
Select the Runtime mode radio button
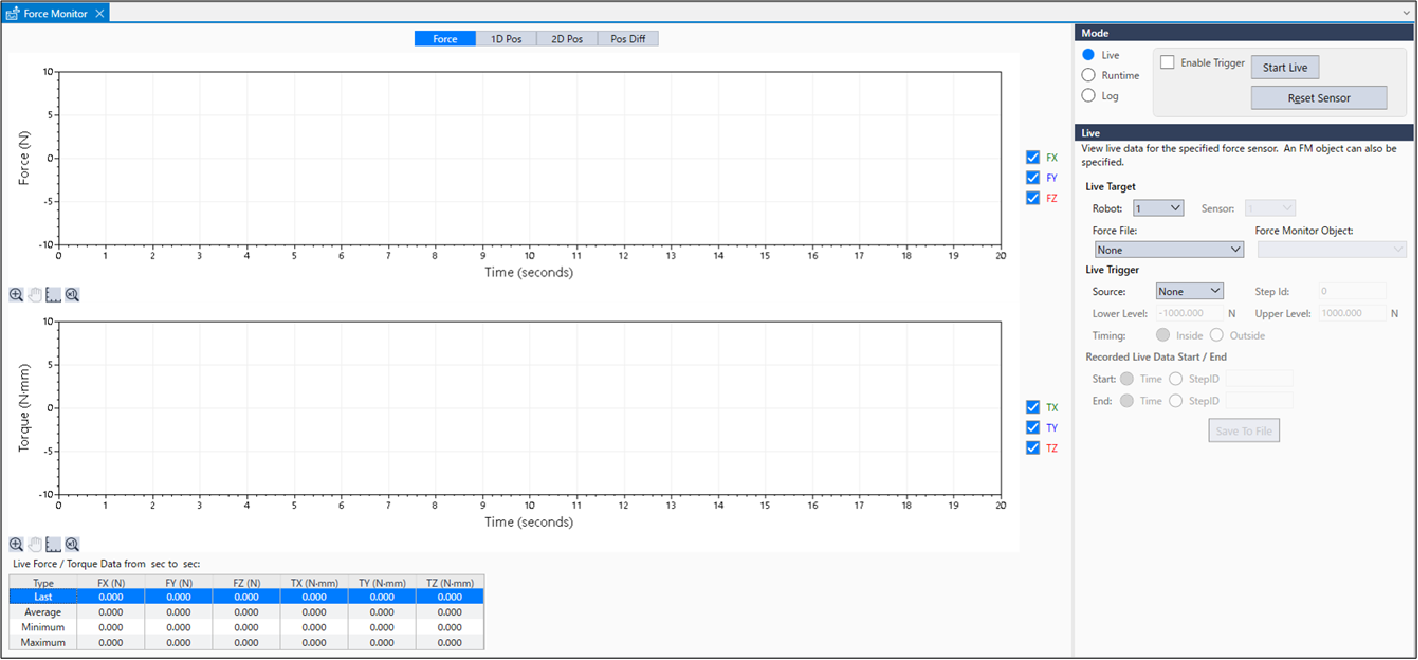[x=1089, y=75]
